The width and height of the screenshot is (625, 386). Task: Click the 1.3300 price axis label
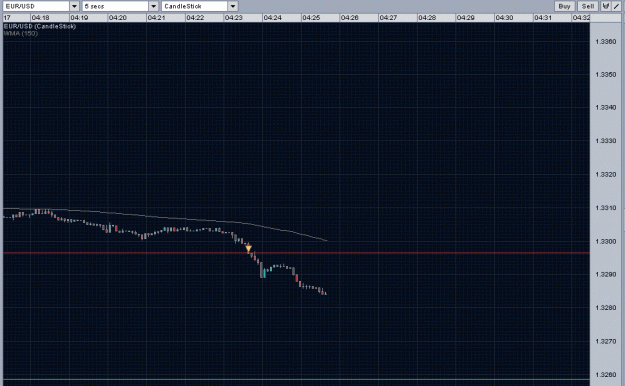(605, 241)
